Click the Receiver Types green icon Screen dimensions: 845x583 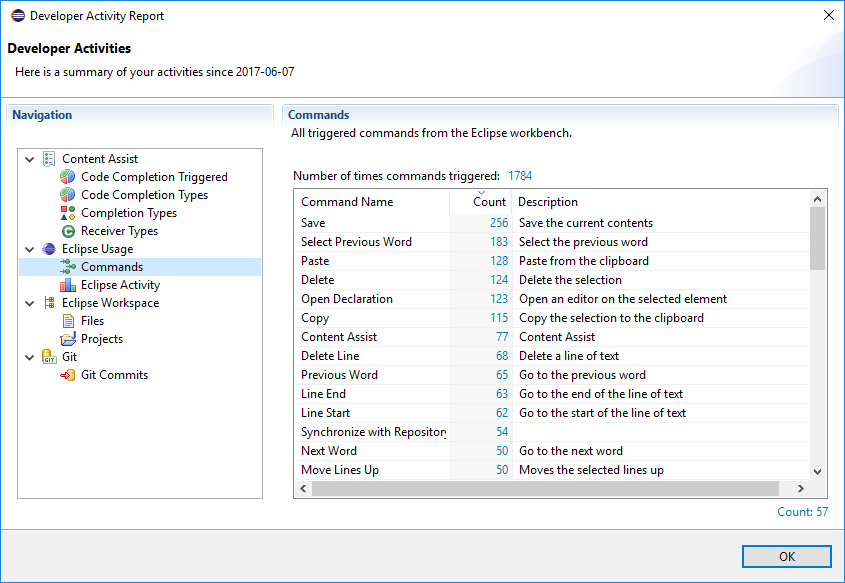pyautogui.click(x=68, y=231)
